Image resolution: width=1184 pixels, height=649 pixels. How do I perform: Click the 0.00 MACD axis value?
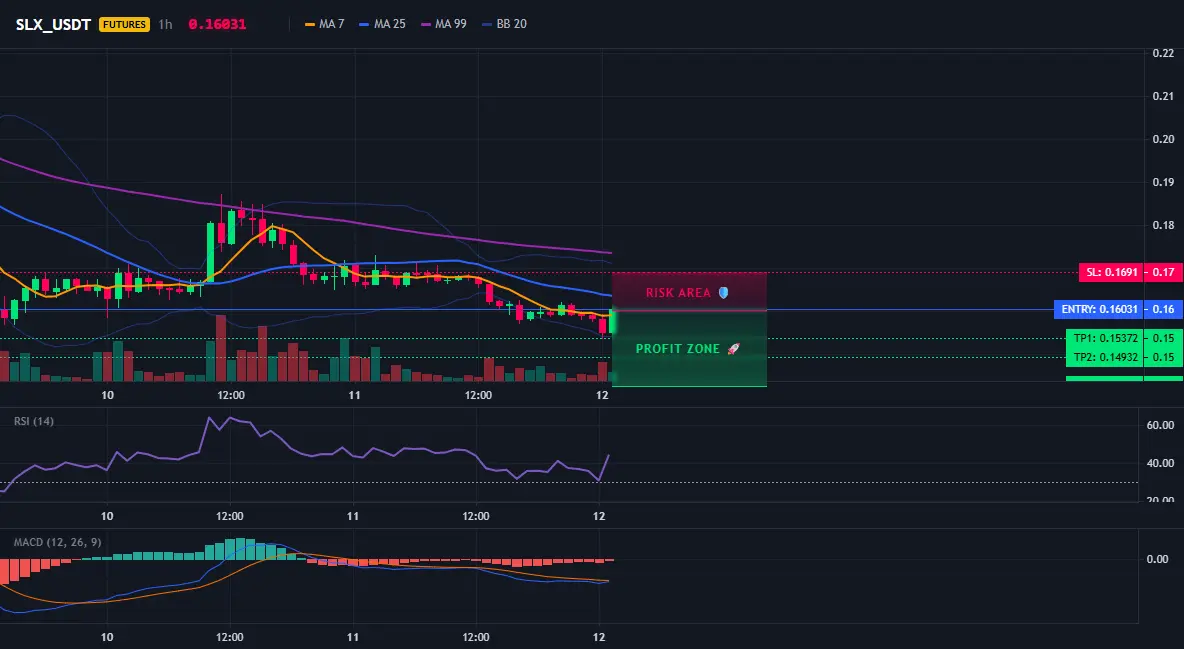click(1157, 559)
